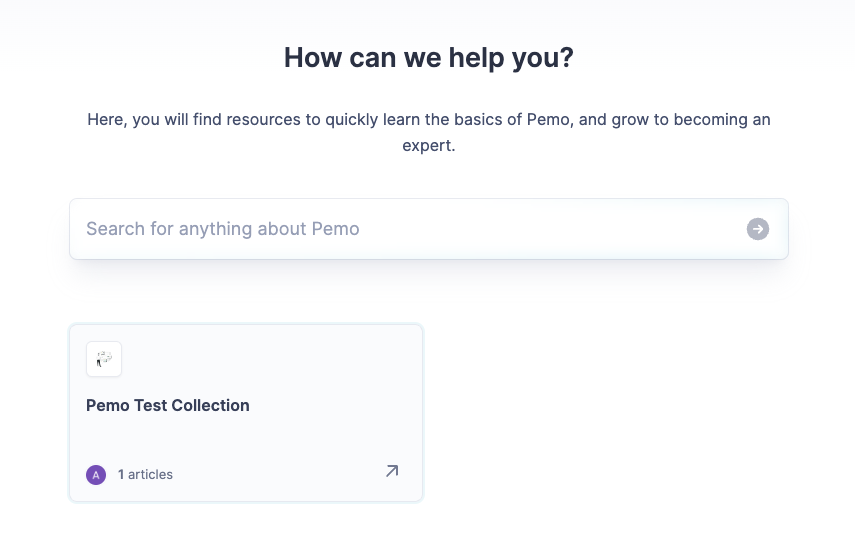Screen dimensions: 855x538
Task: Click the How can we help you heading
Action: (x=428, y=58)
